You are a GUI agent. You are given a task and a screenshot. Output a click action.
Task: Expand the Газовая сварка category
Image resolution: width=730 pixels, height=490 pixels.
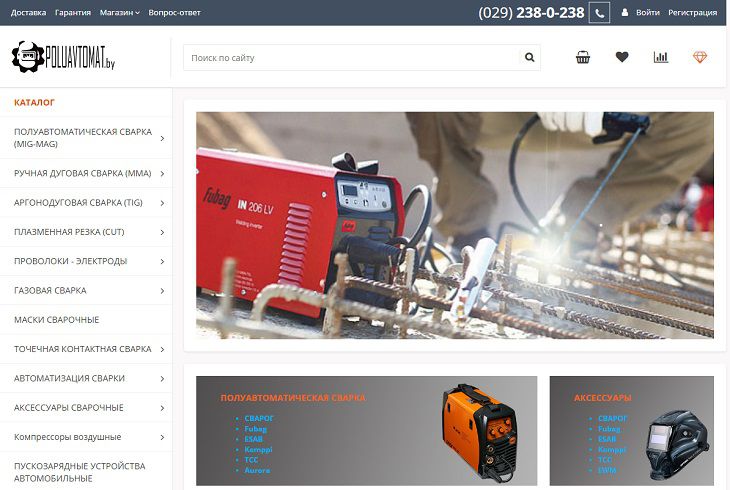pyautogui.click(x=162, y=290)
